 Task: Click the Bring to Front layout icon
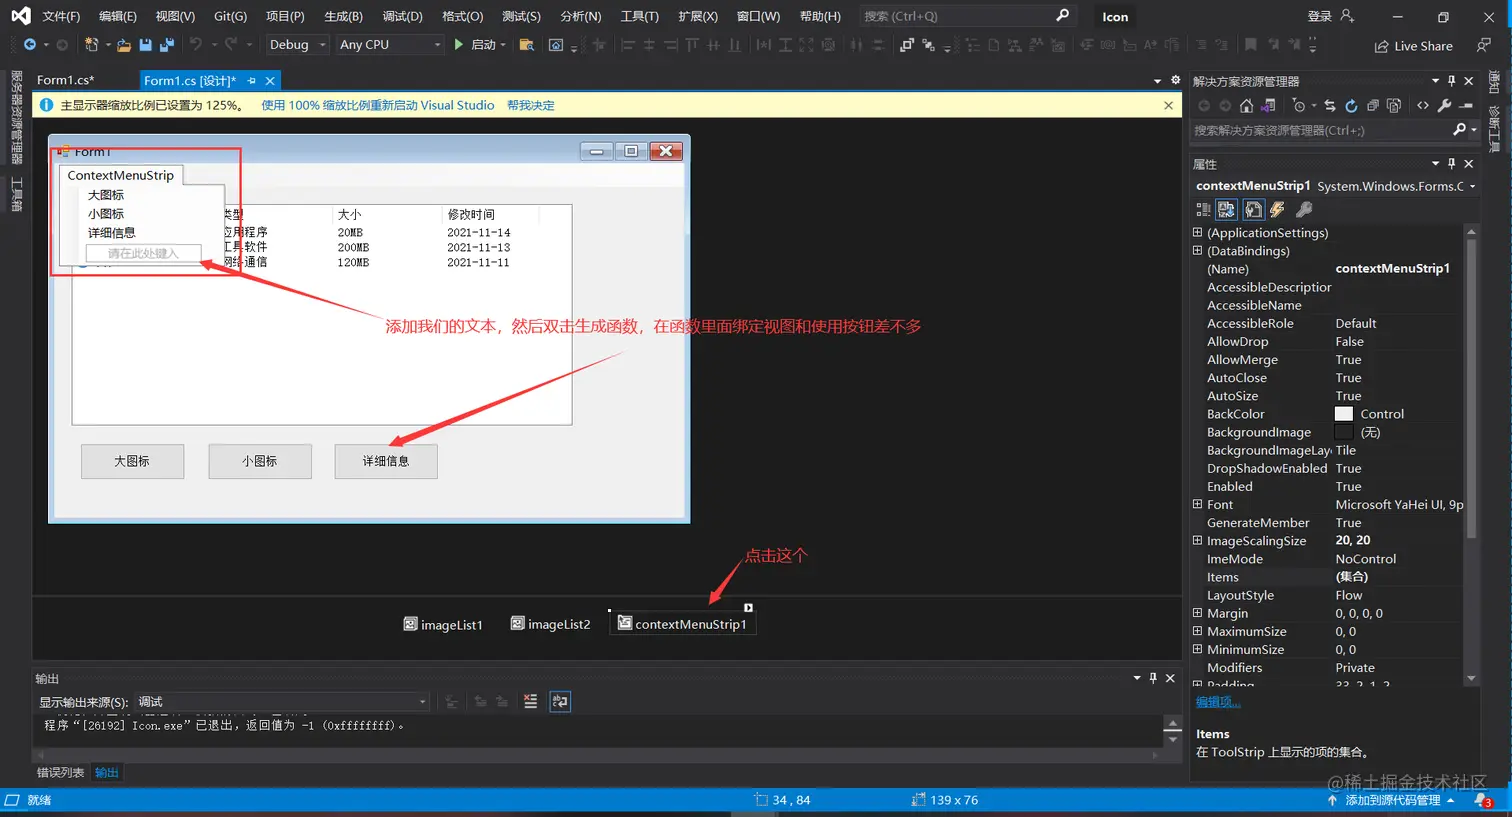tap(907, 45)
